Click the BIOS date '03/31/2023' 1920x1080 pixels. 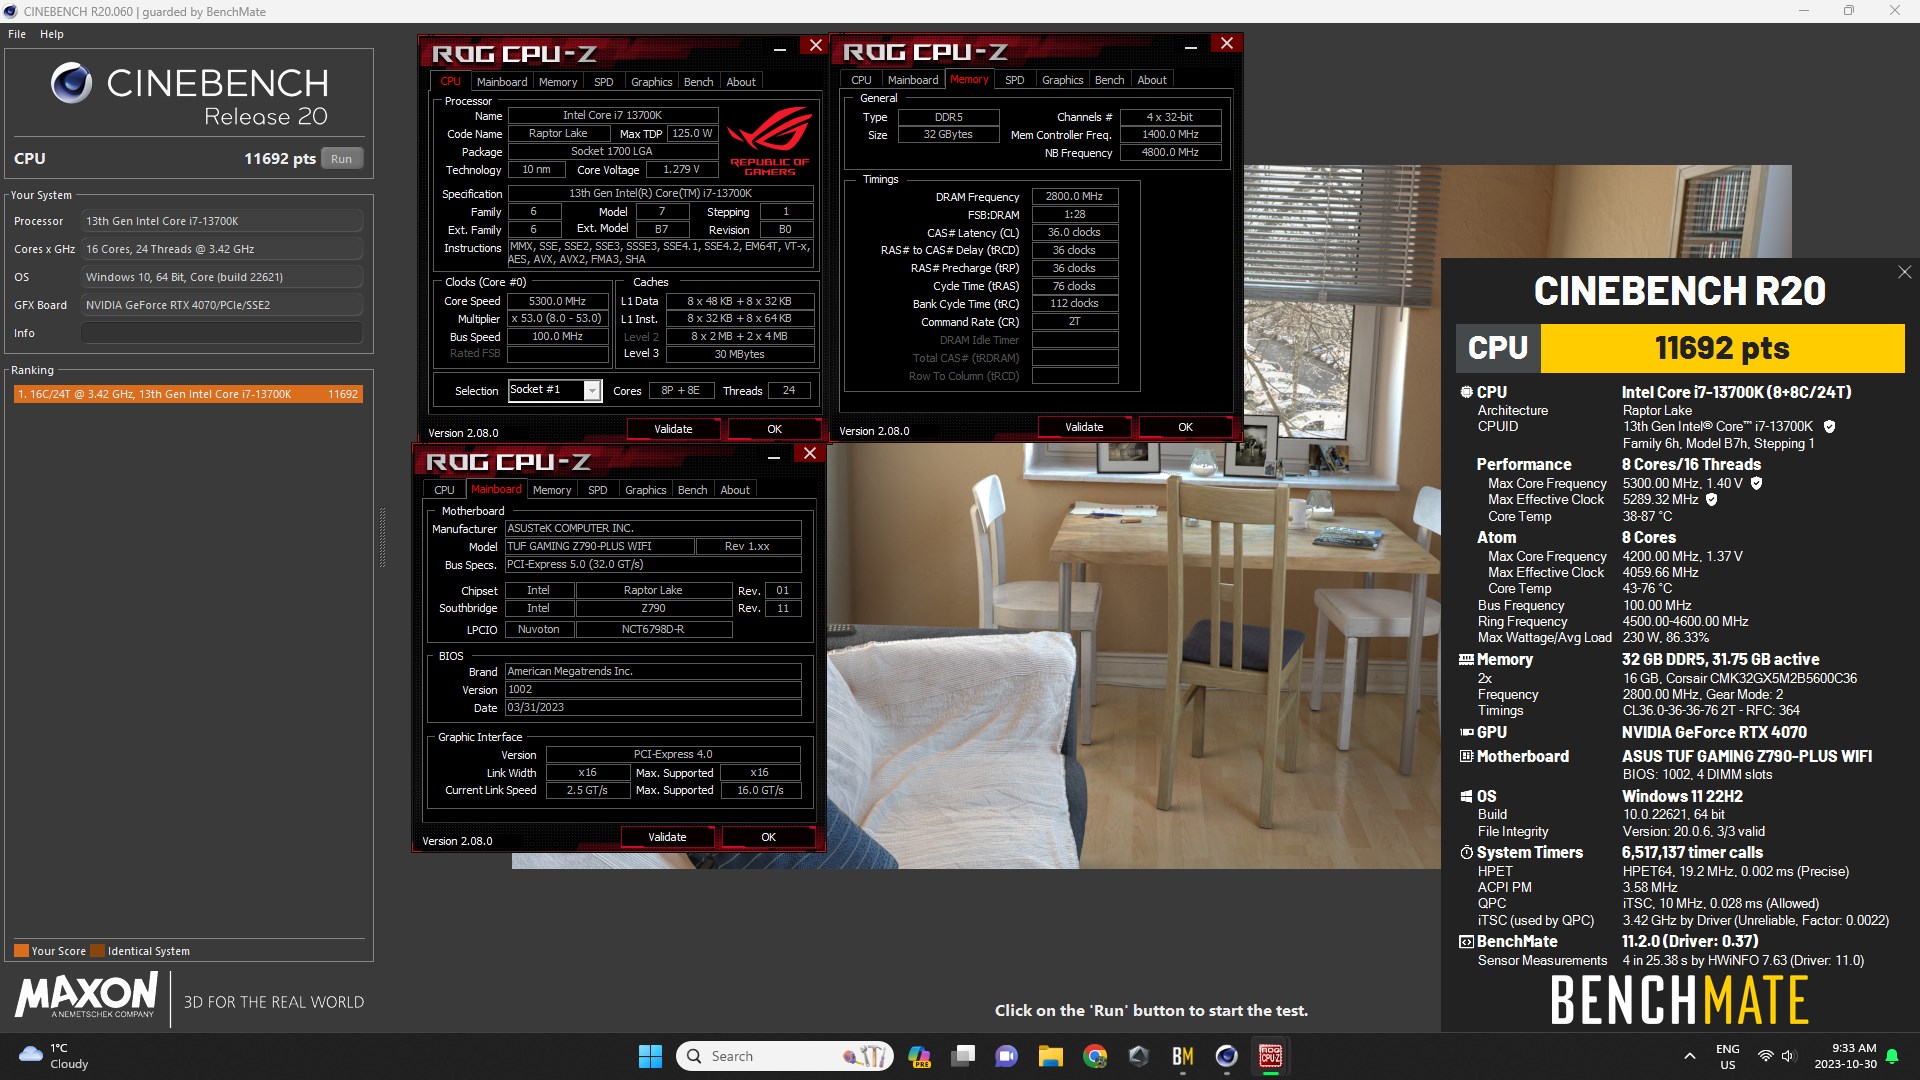[x=653, y=707]
